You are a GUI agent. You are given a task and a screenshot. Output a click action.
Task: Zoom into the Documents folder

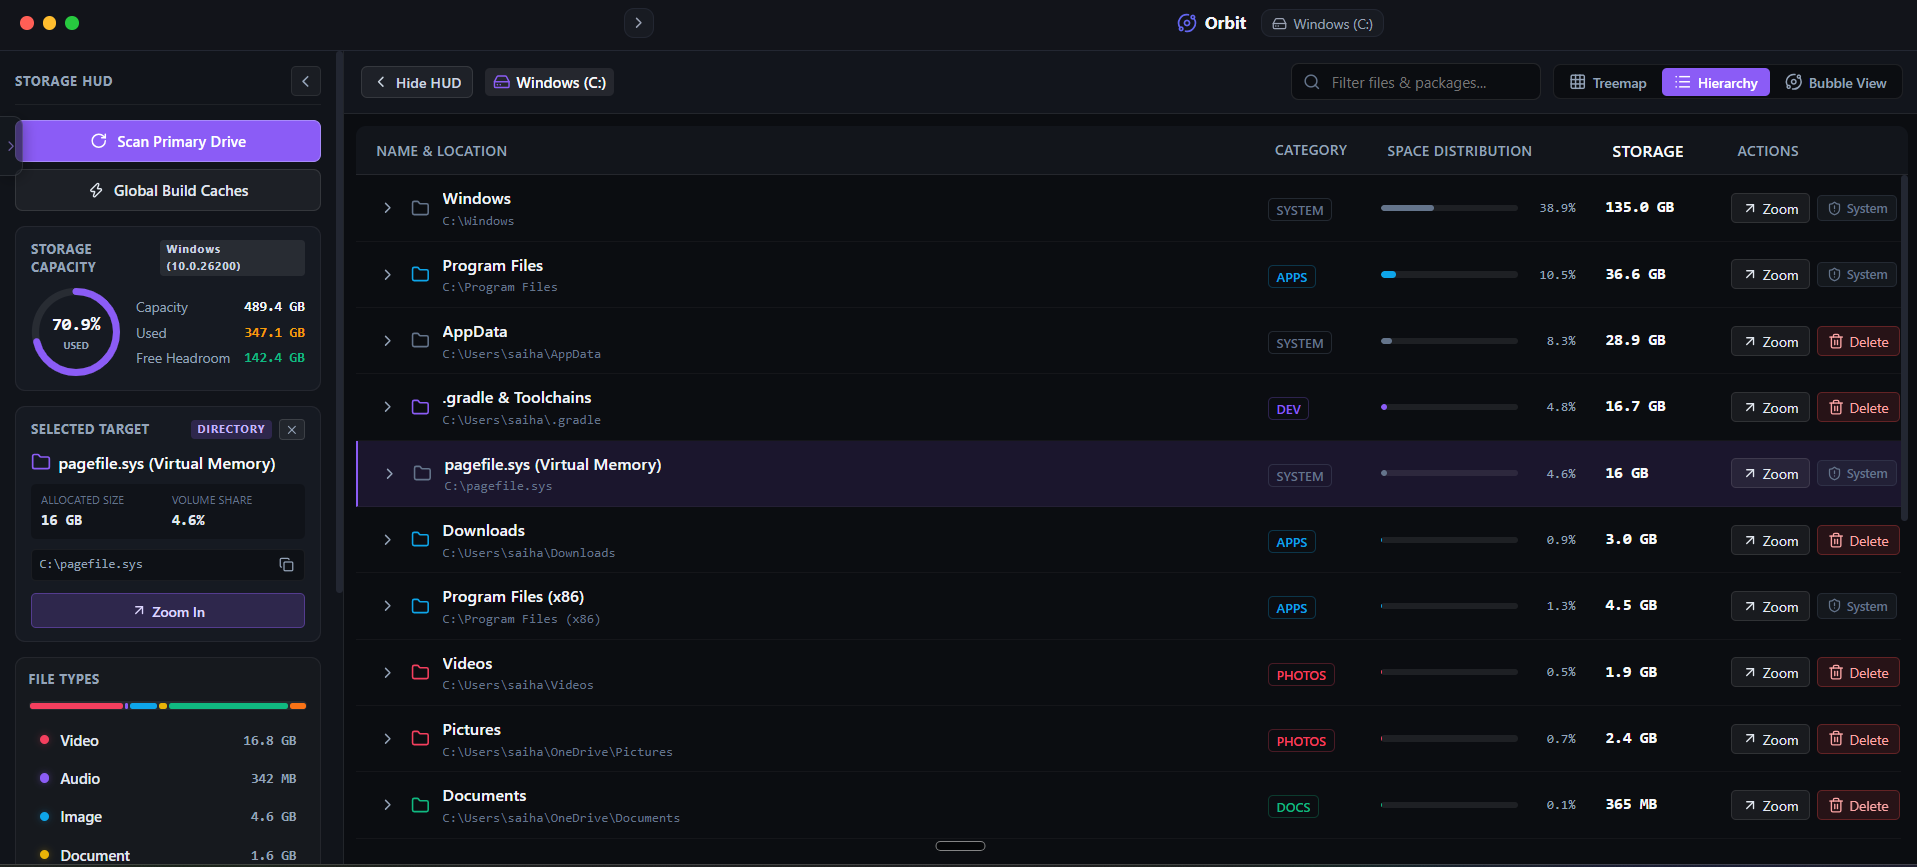click(x=1770, y=805)
